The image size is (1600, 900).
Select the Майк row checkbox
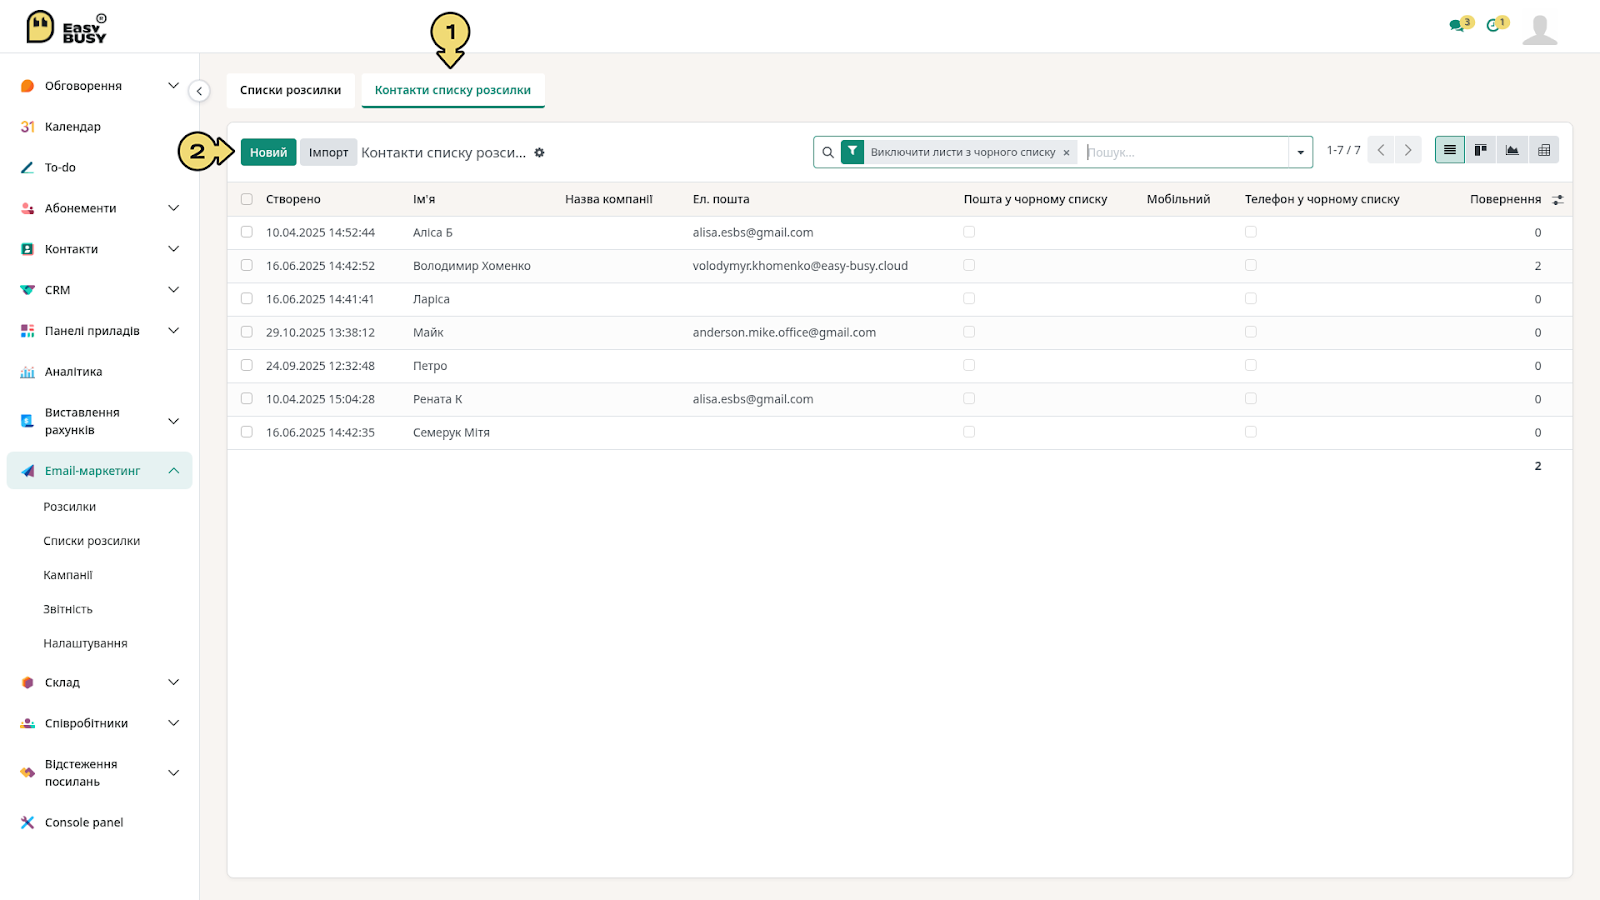(x=247, y=332)
